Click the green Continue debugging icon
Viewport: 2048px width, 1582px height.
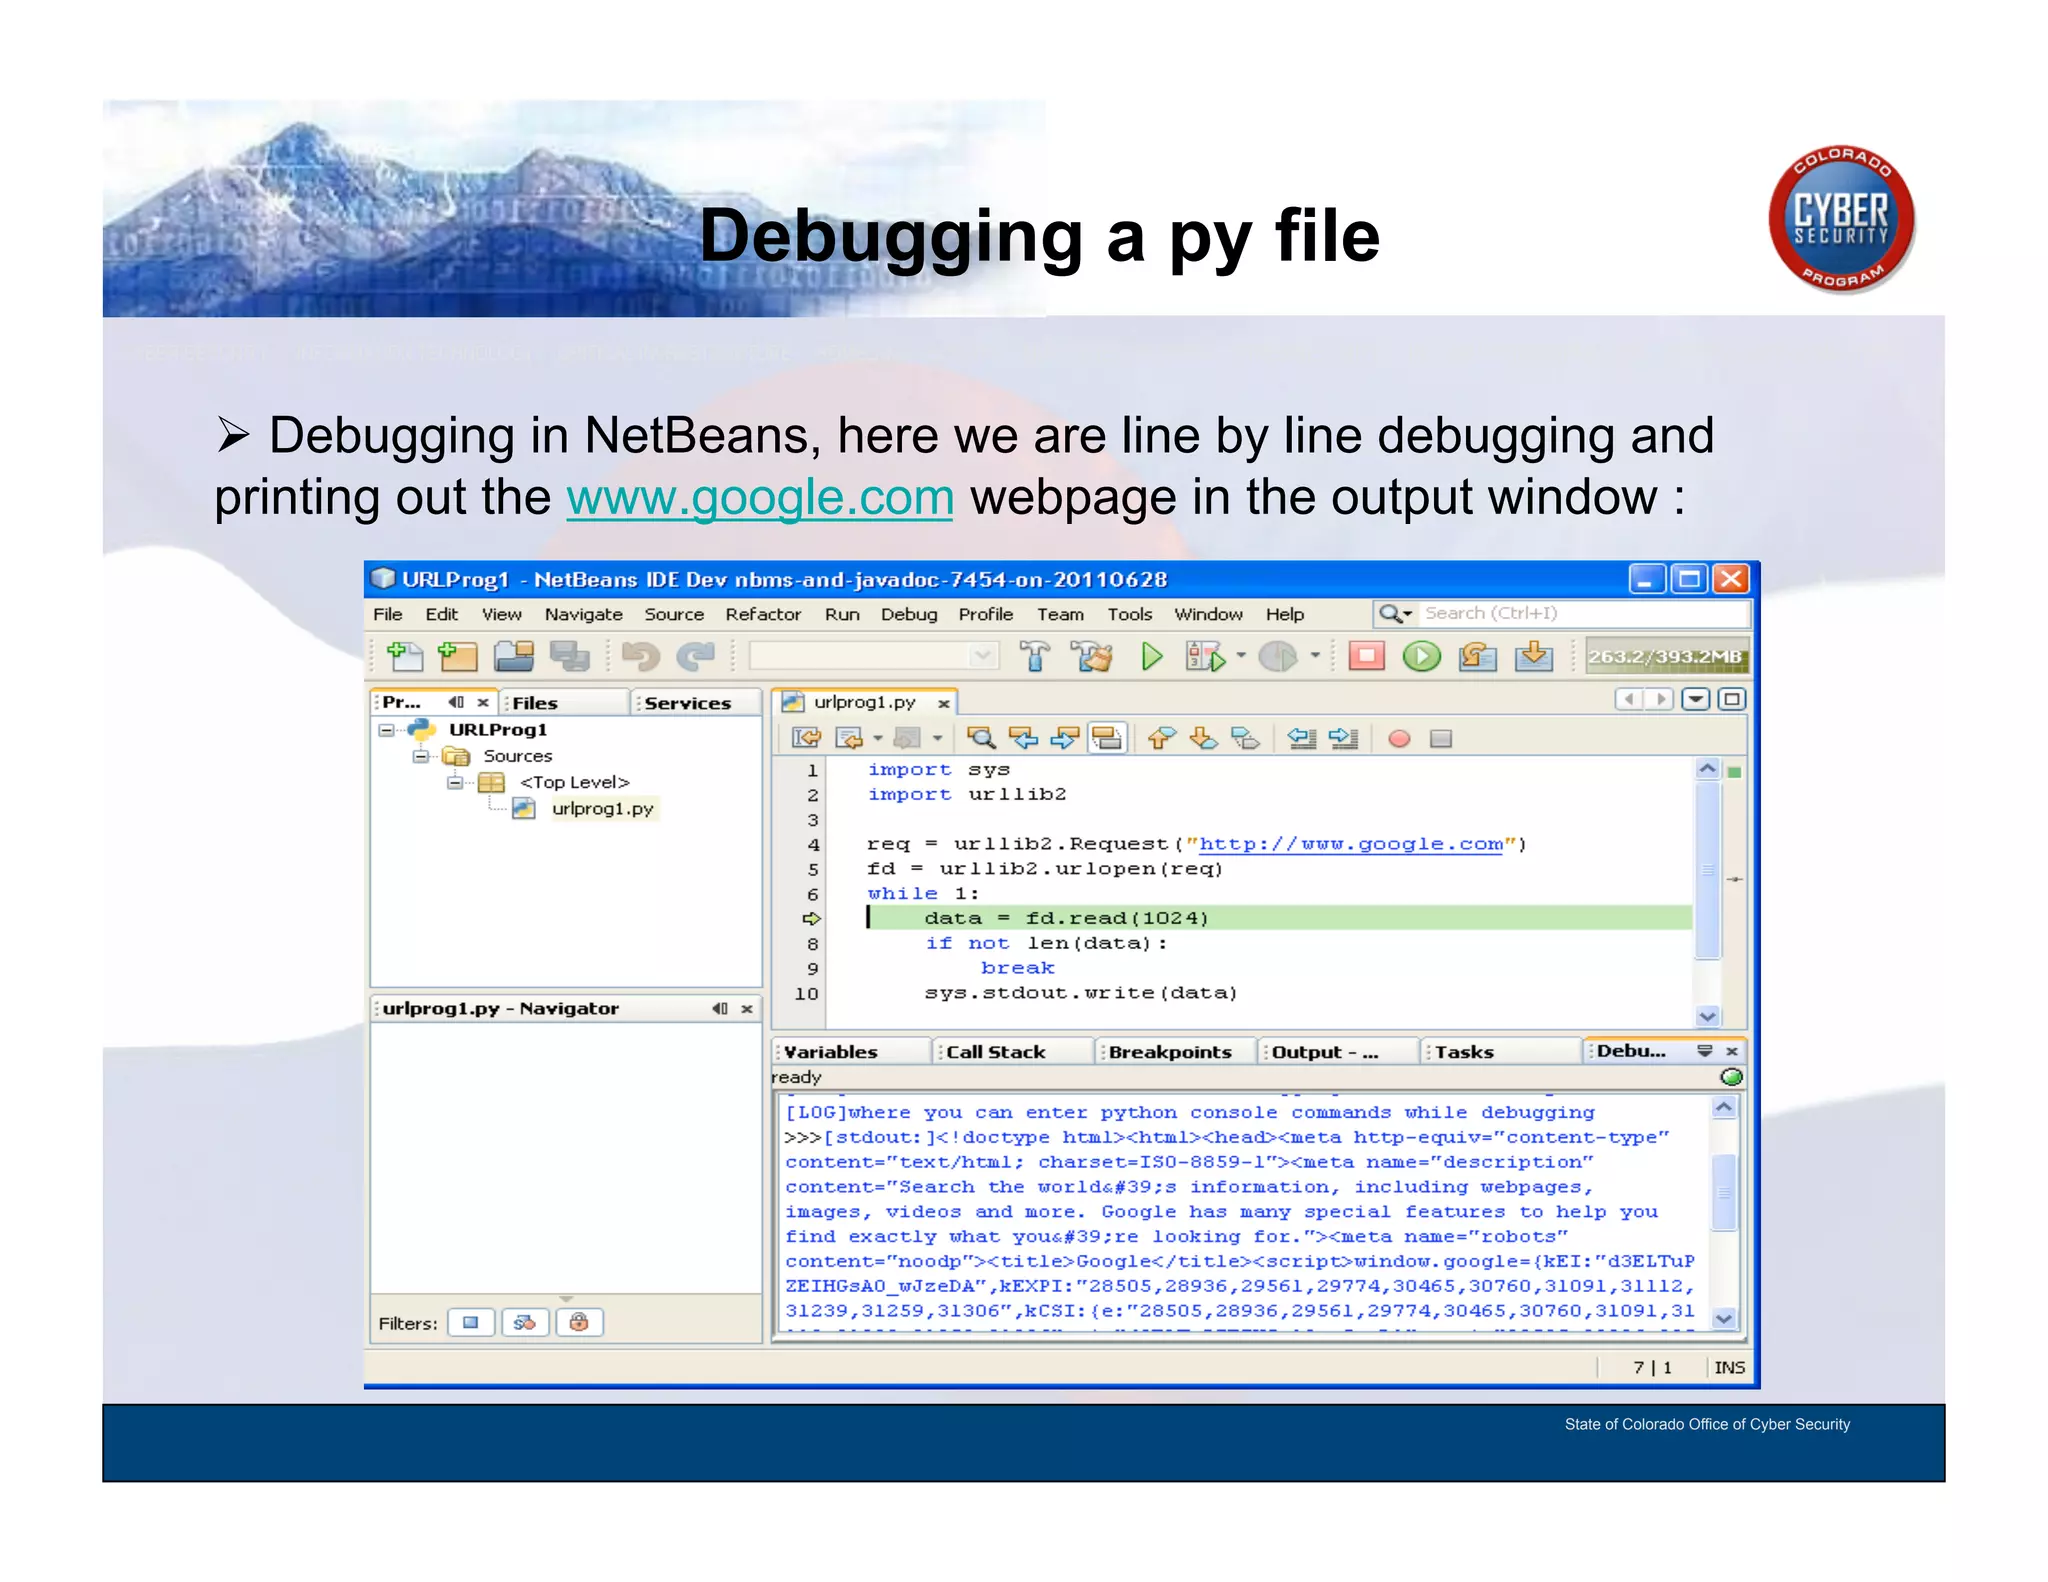coord(1421,656)
